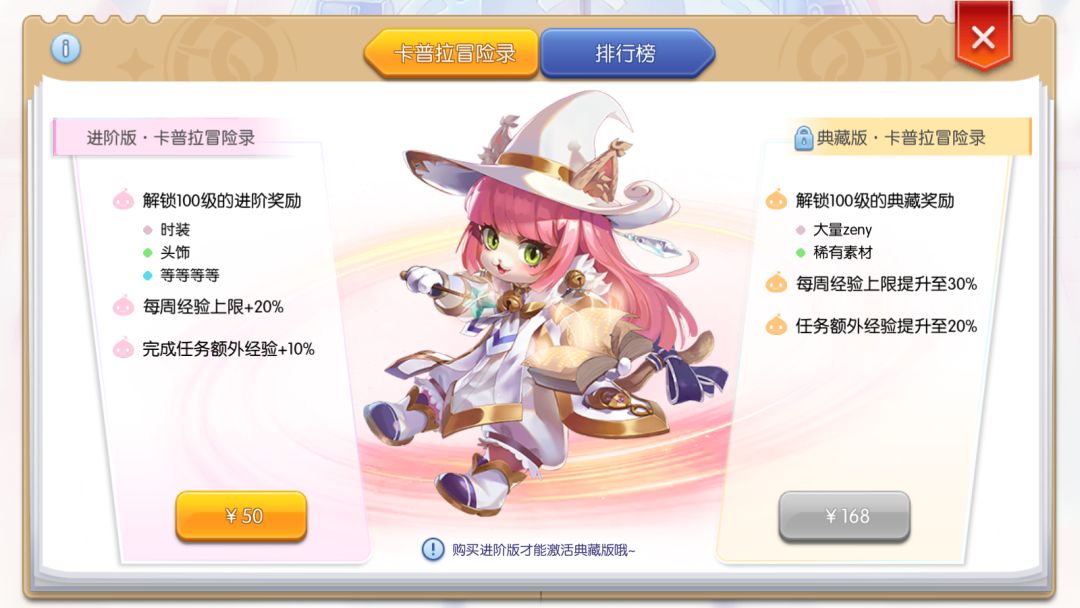Viewport: 1080px width, 608px height.
Task: Tap the exclamation notice icon at bottom
Action: coord(433,549)
